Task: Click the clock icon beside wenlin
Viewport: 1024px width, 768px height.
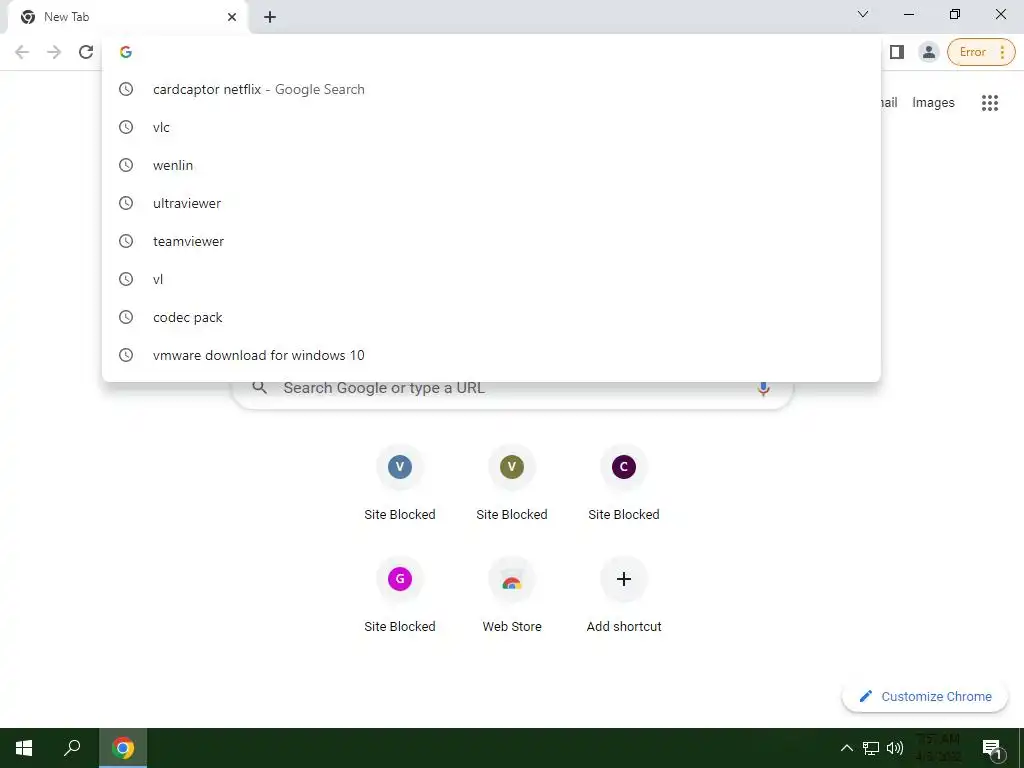Action: pos(126,165)
